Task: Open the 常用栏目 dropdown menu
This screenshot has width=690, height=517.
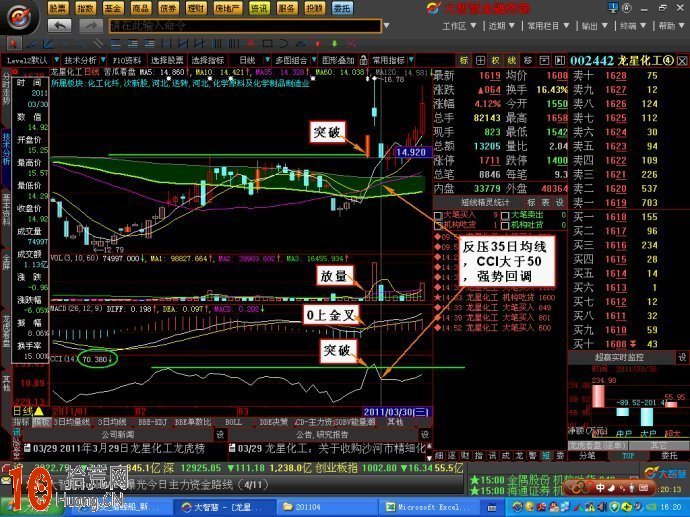Action: click(x=549, y=26)
